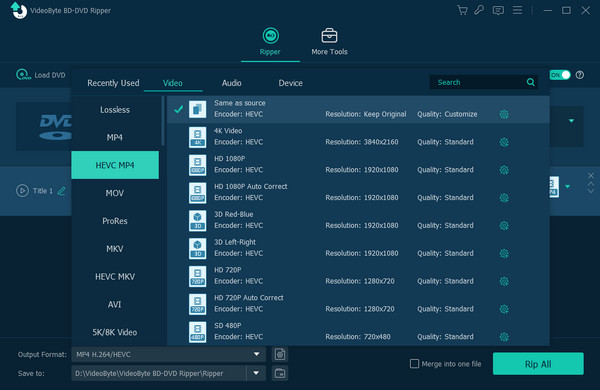
Task: Enable Merge into one file
Action: tap(414, 364)
